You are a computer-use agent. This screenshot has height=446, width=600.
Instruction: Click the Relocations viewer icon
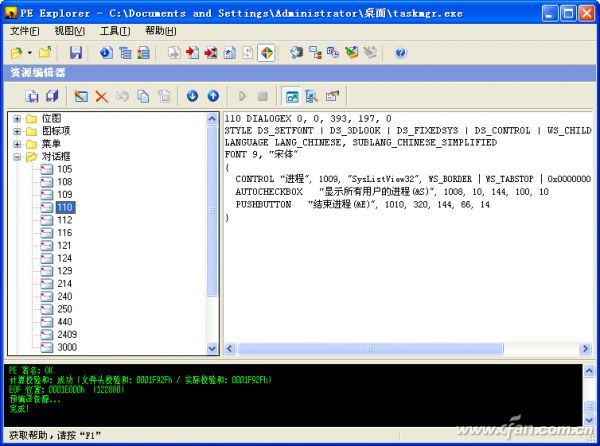point(248,52)
